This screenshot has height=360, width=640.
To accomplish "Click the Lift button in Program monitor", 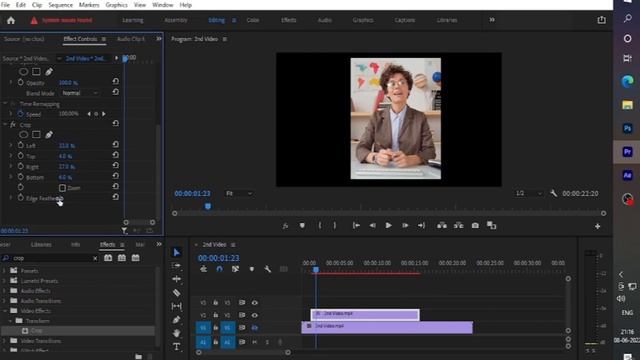I will click(442, 225).
